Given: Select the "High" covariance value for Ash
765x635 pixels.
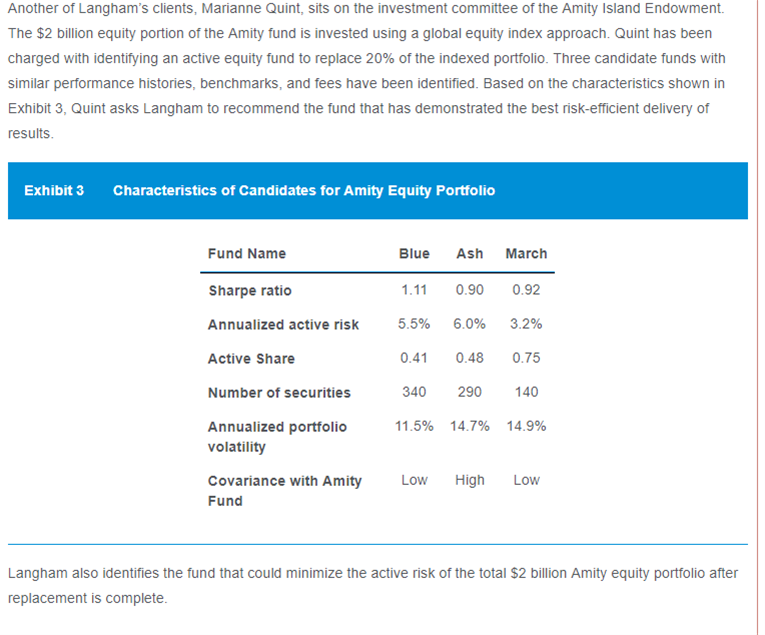Looking at the screenshot, I should pos(470,481).
